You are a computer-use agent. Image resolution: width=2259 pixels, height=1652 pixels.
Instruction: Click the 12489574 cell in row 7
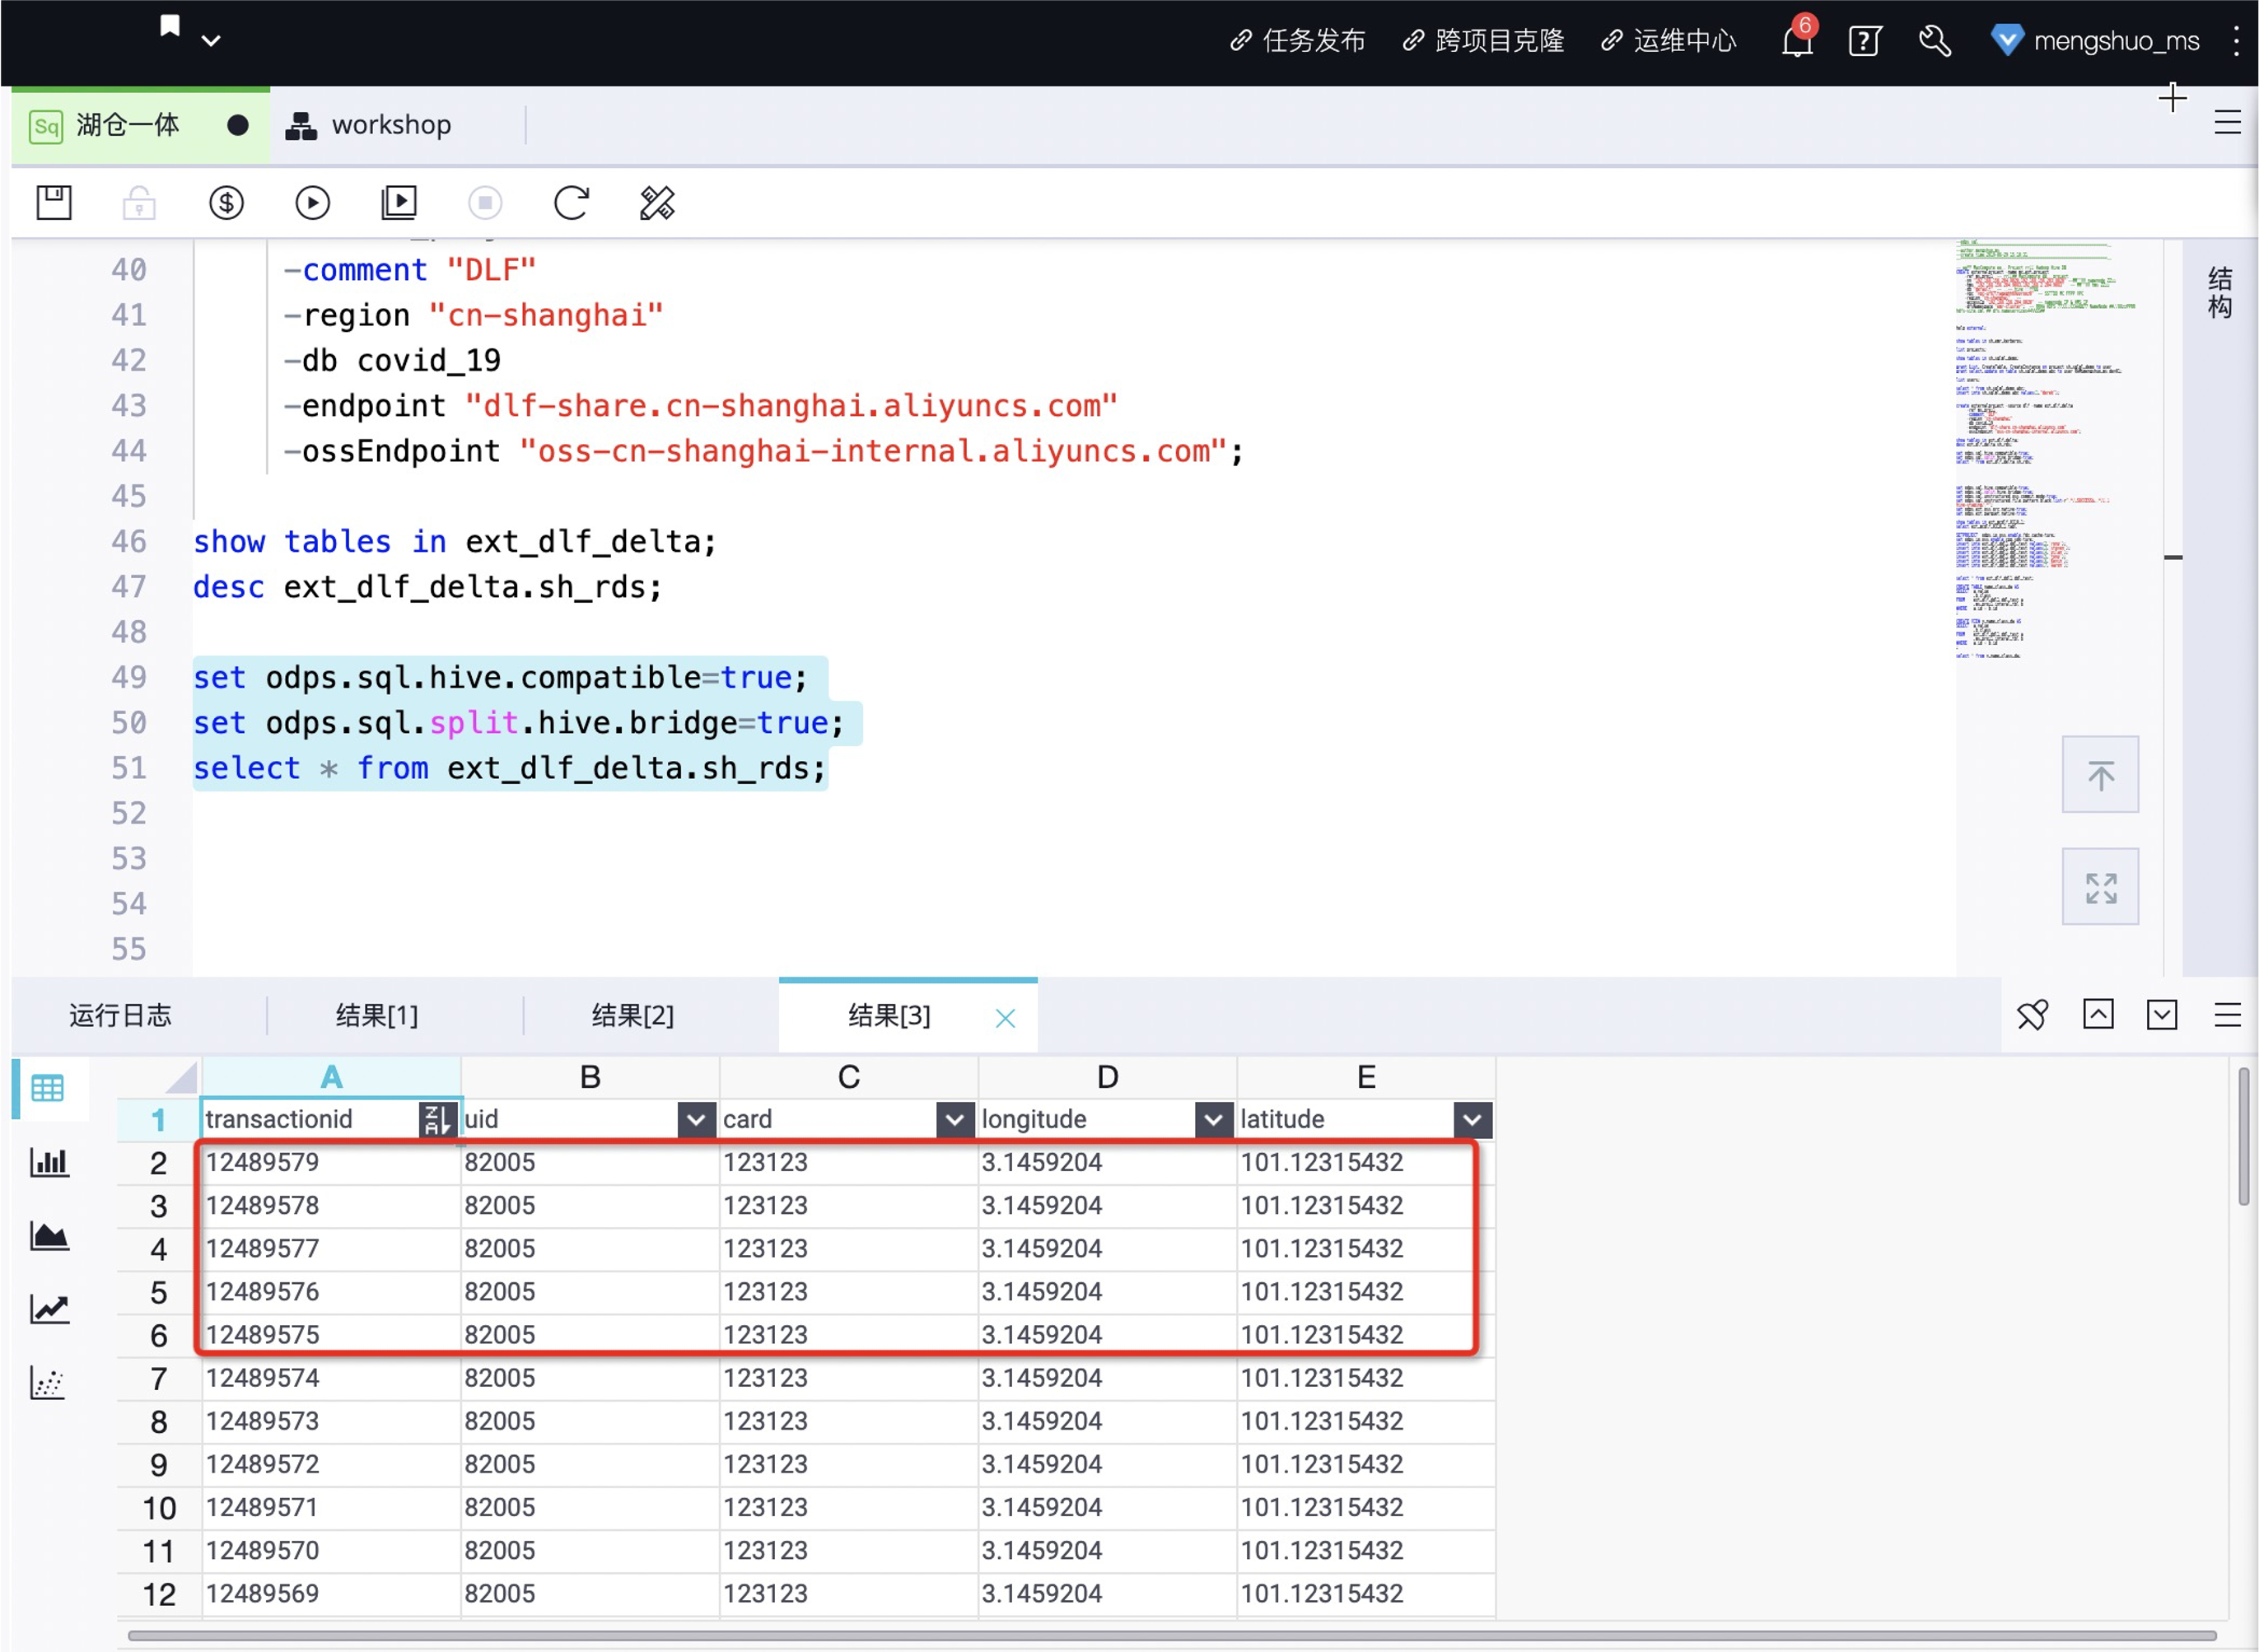point(331,1379)
